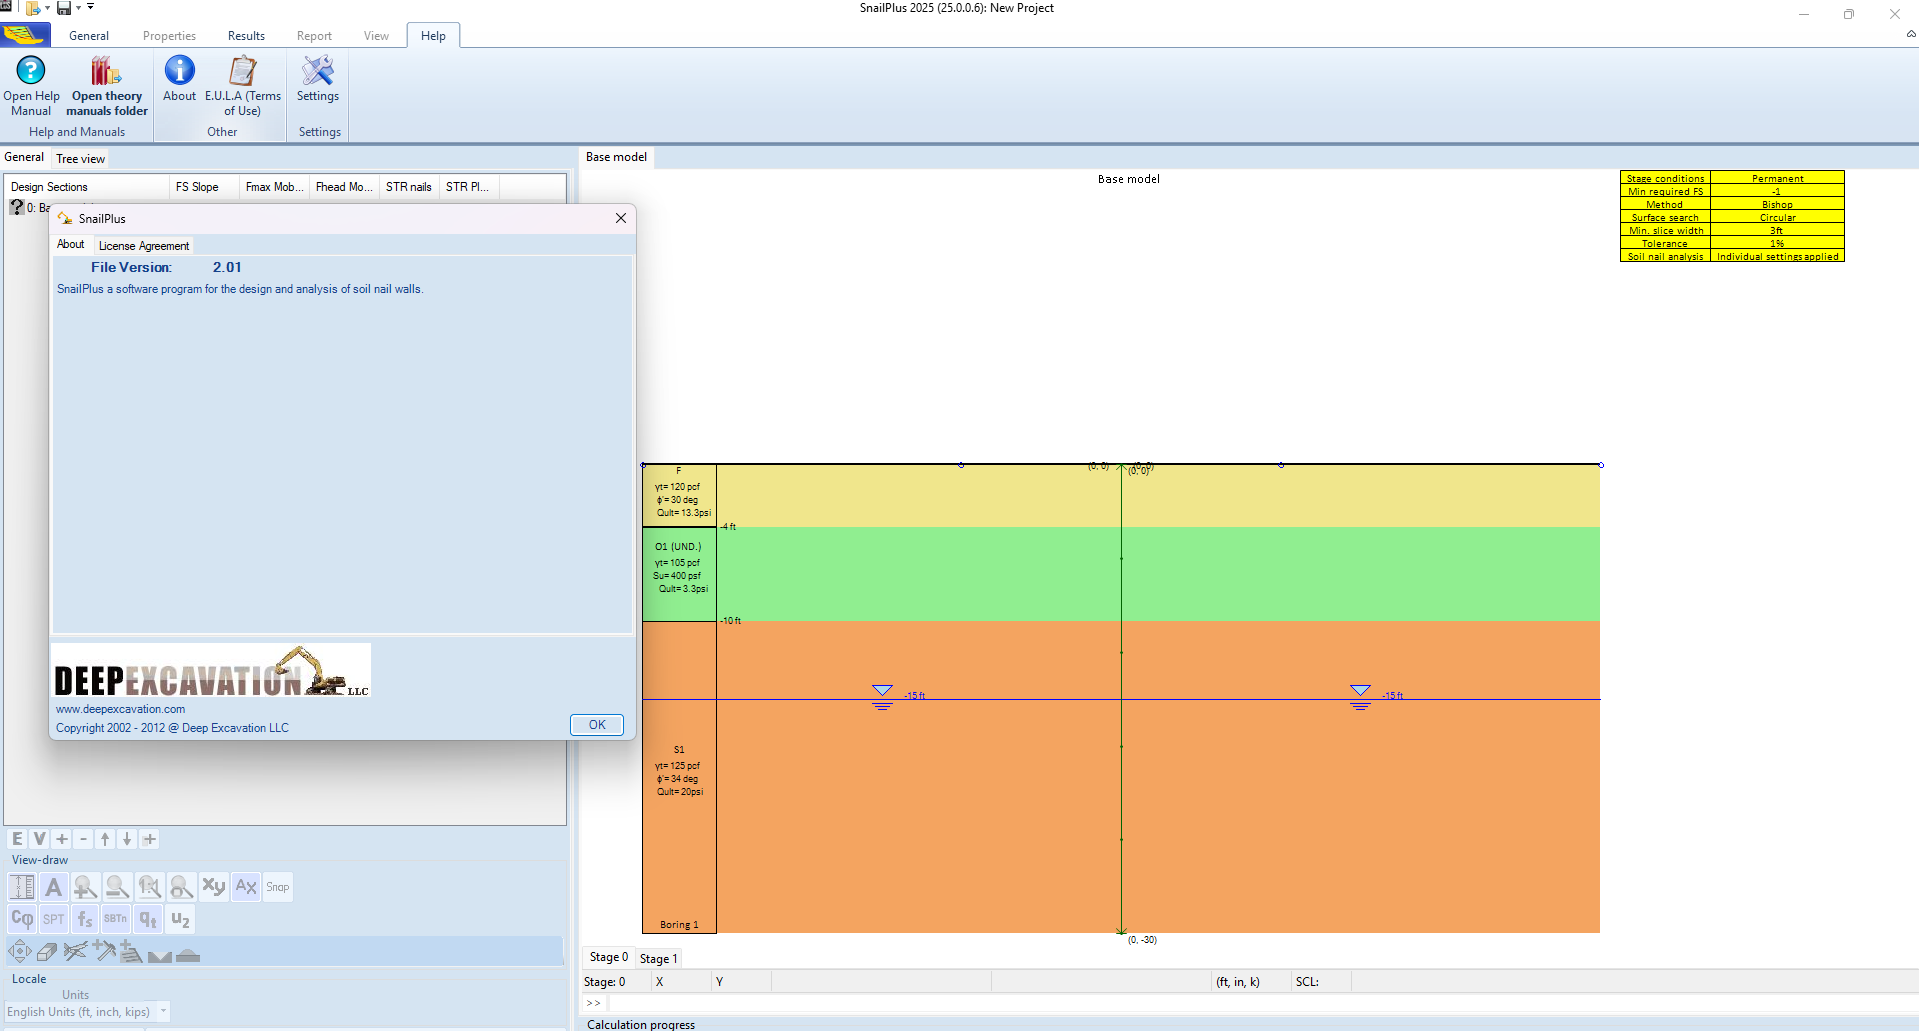
Task: Switch to the Report ribbon tab
Action: [x=314, y=36]
